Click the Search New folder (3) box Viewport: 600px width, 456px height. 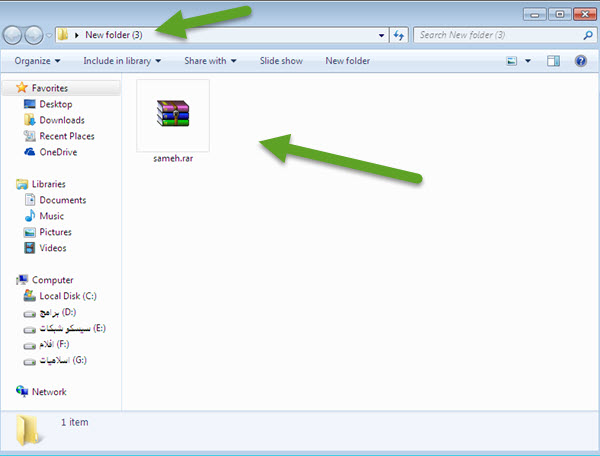pos(504,35)
